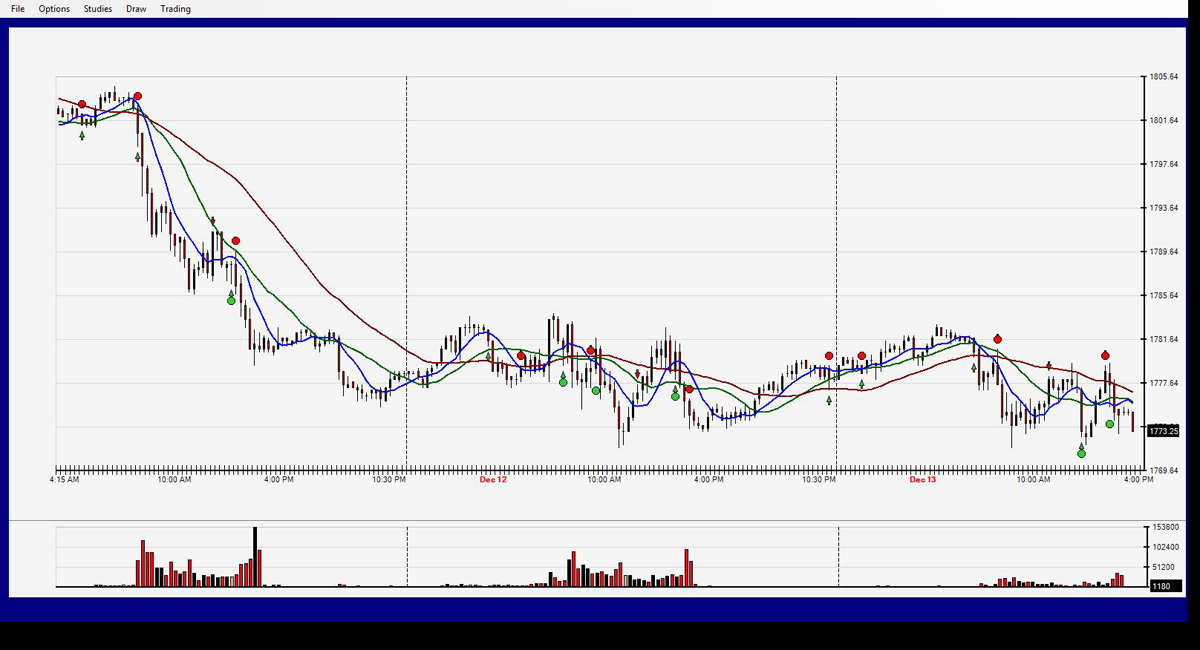This screenshot has height=650, width=1200.
Task: Click the current price tag 1773.25
Action: 1163,431
